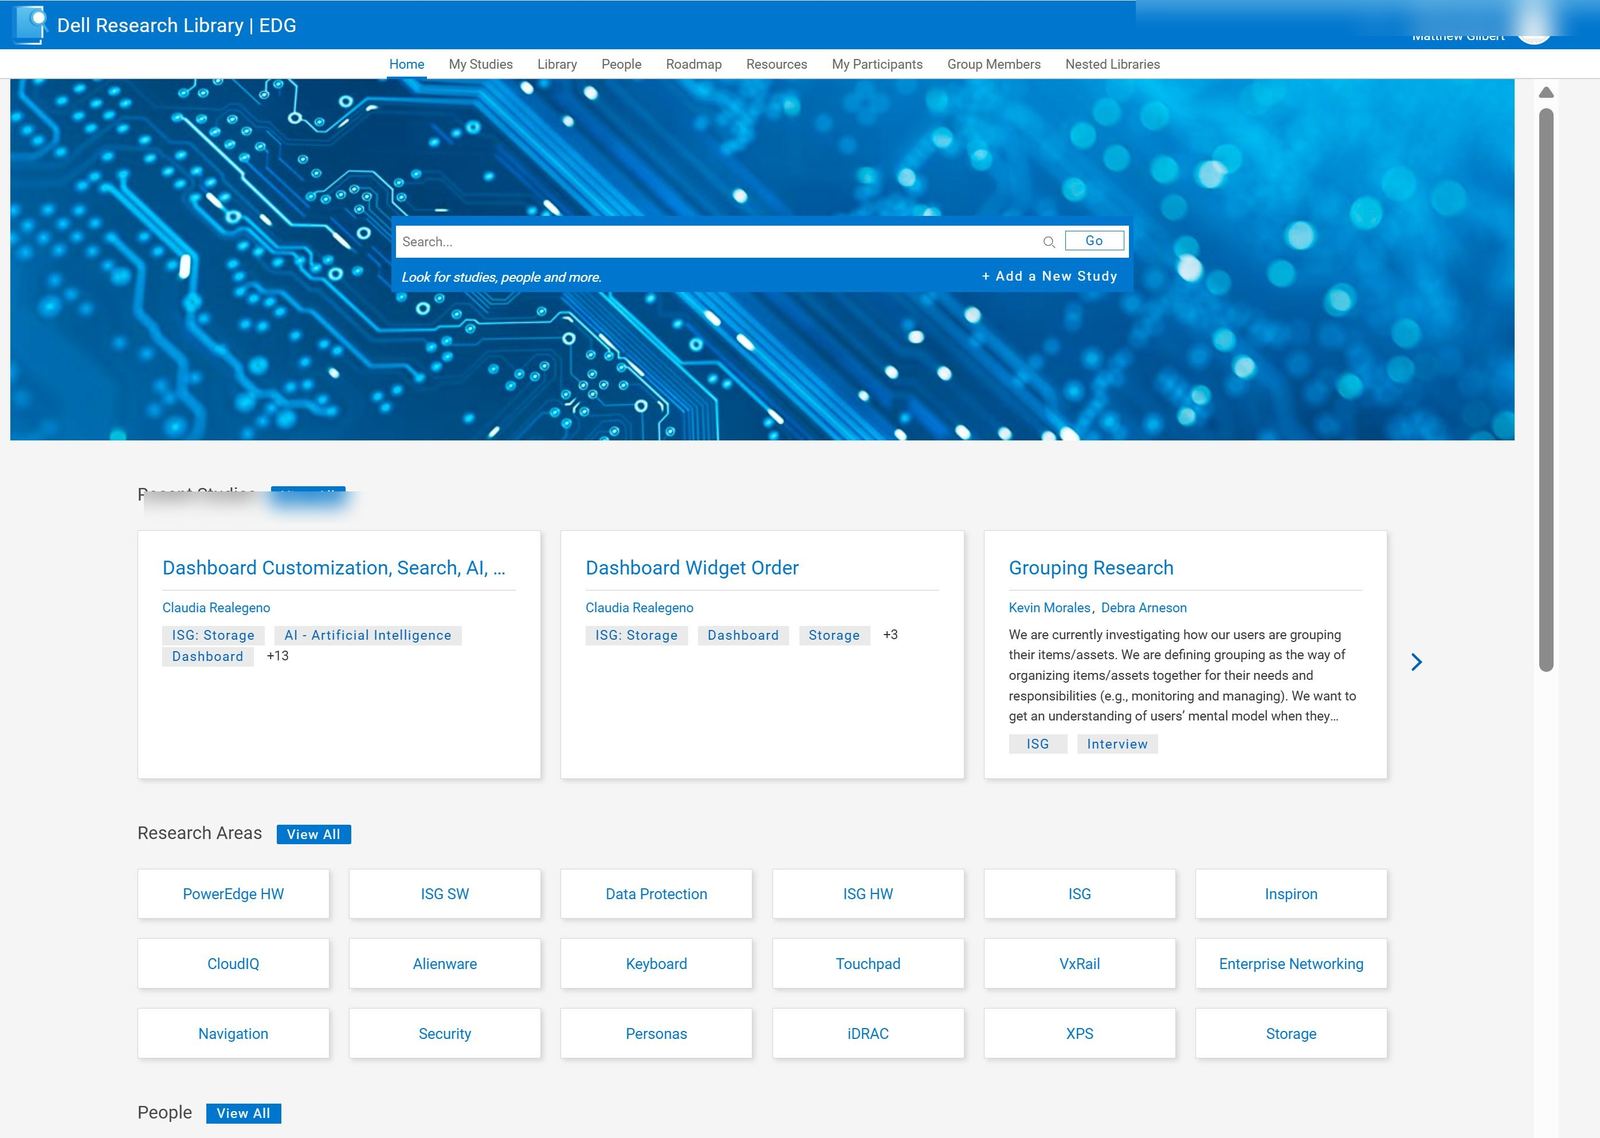Click the right arrow to see more studies
This screenshot has width=1600, height=1138.
tap(1416, 662)
